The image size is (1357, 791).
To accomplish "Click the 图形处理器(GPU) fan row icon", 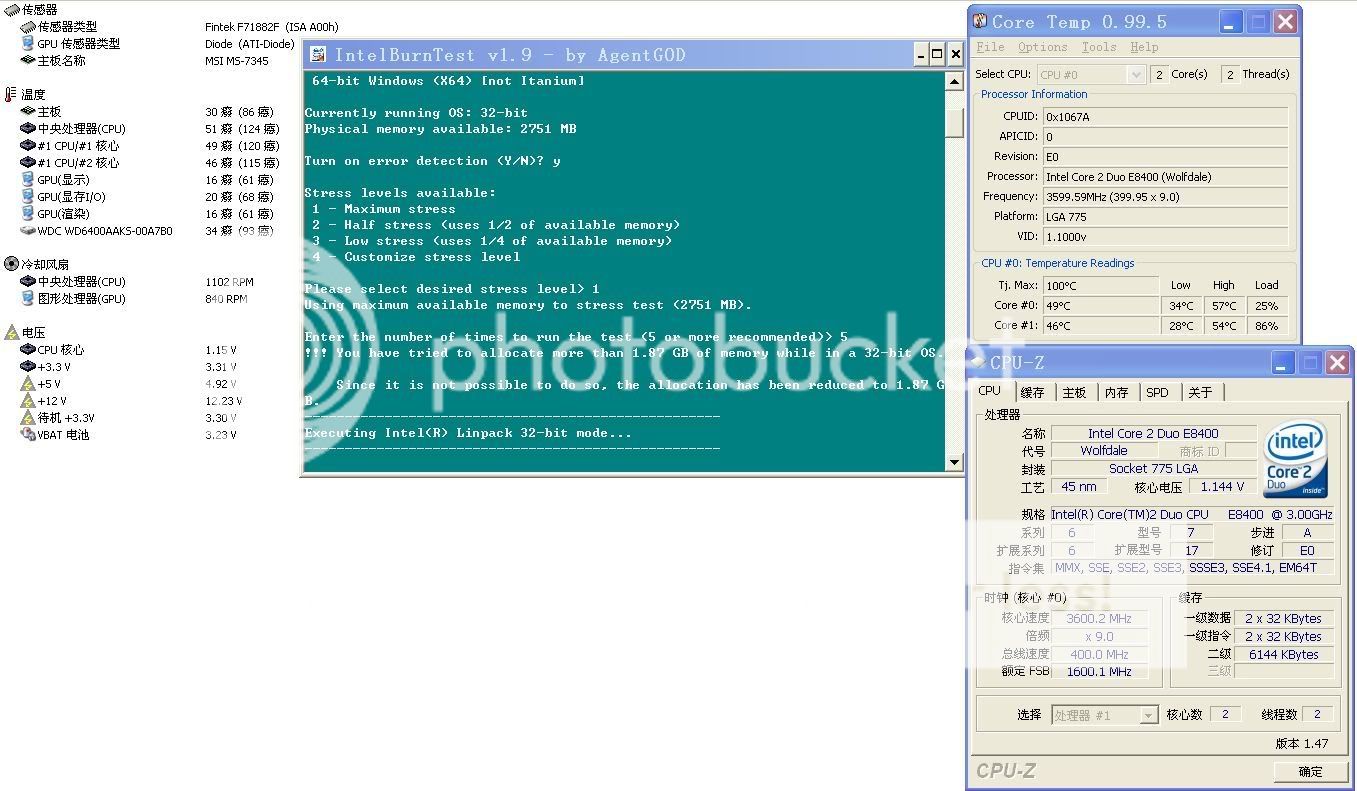I will 28,298.
